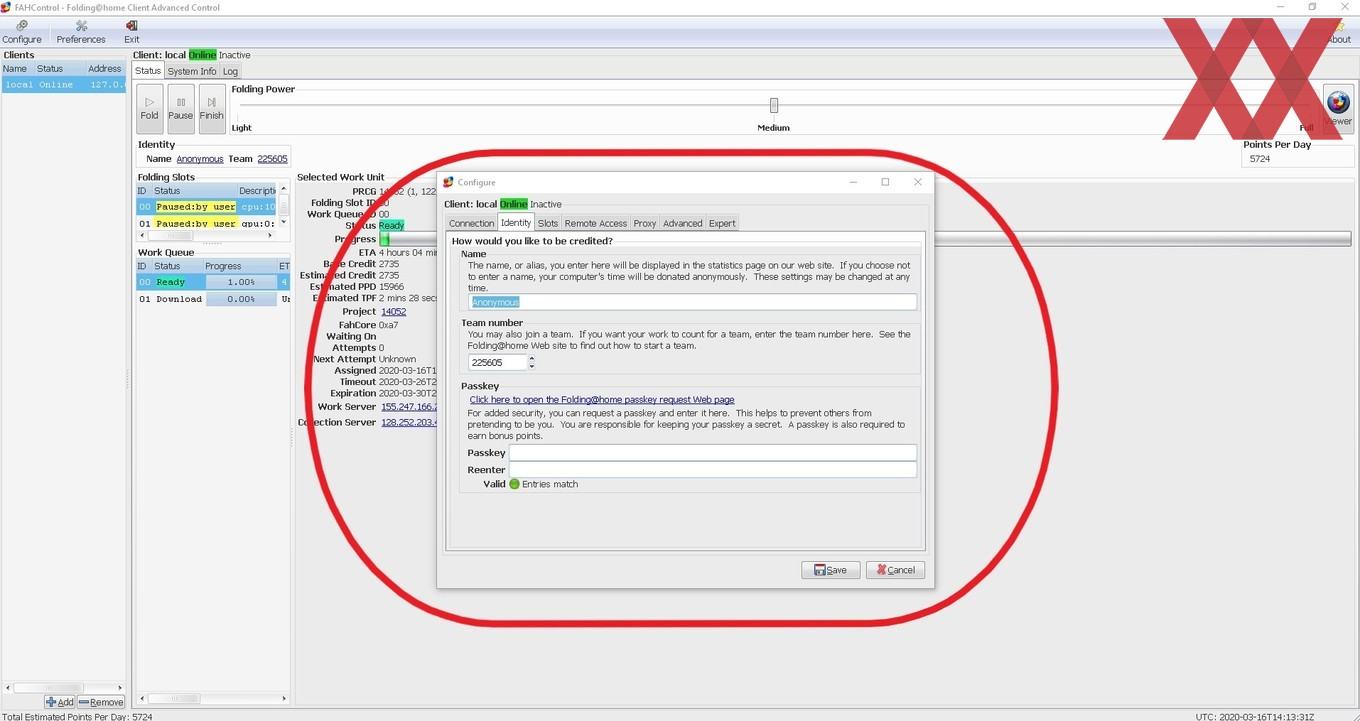This screenshot has height=721, width=1360.
Task: Move the Folding Power slider handle
Action: [773, 105]
